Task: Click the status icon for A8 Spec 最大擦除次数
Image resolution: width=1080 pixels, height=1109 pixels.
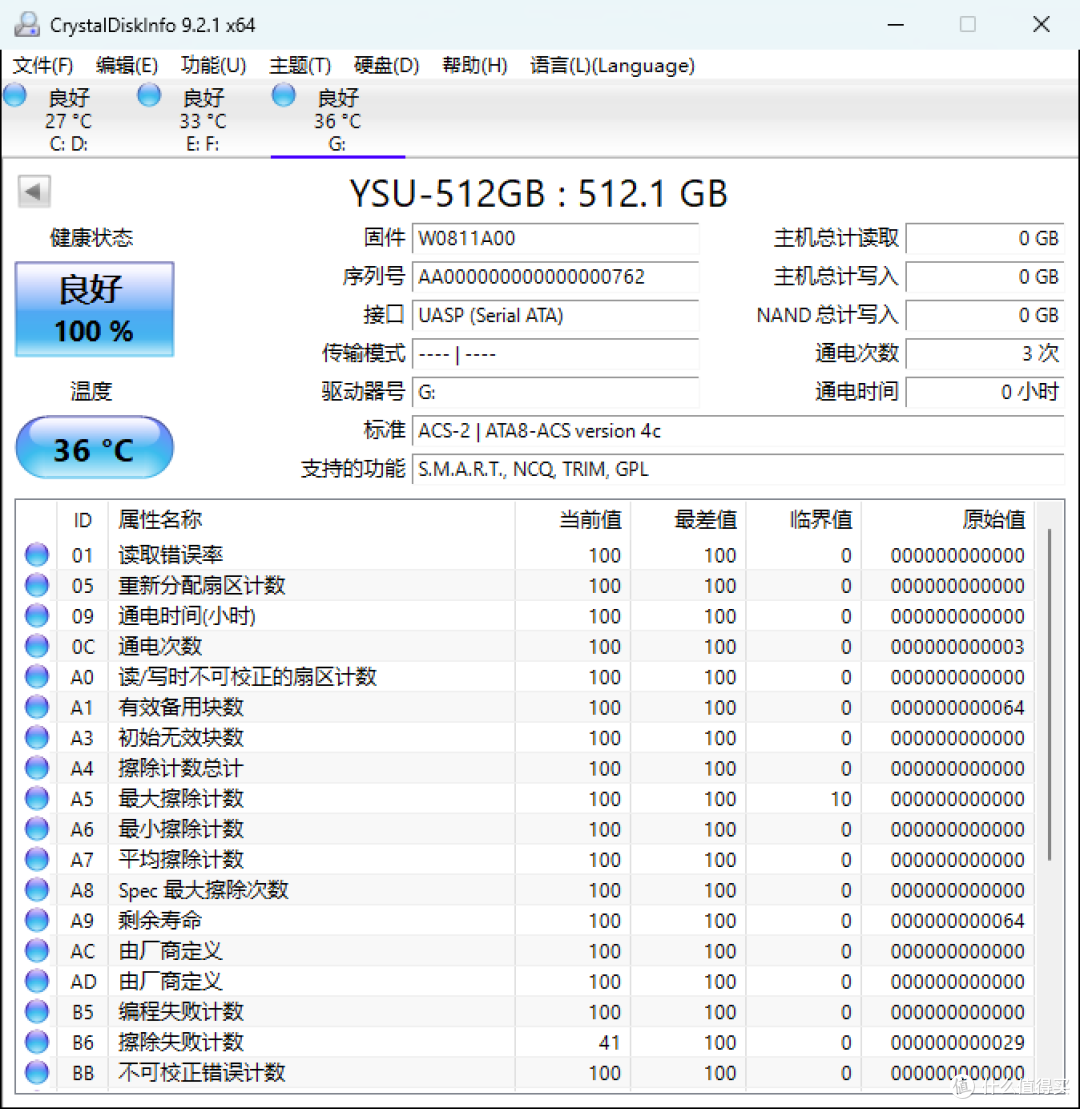Action: (x=37, y=889)
